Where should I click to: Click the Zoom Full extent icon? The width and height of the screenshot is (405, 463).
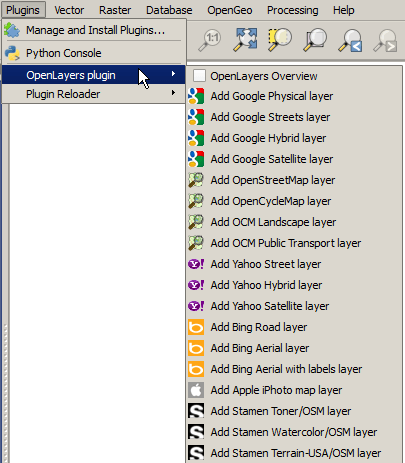(245, 40)
